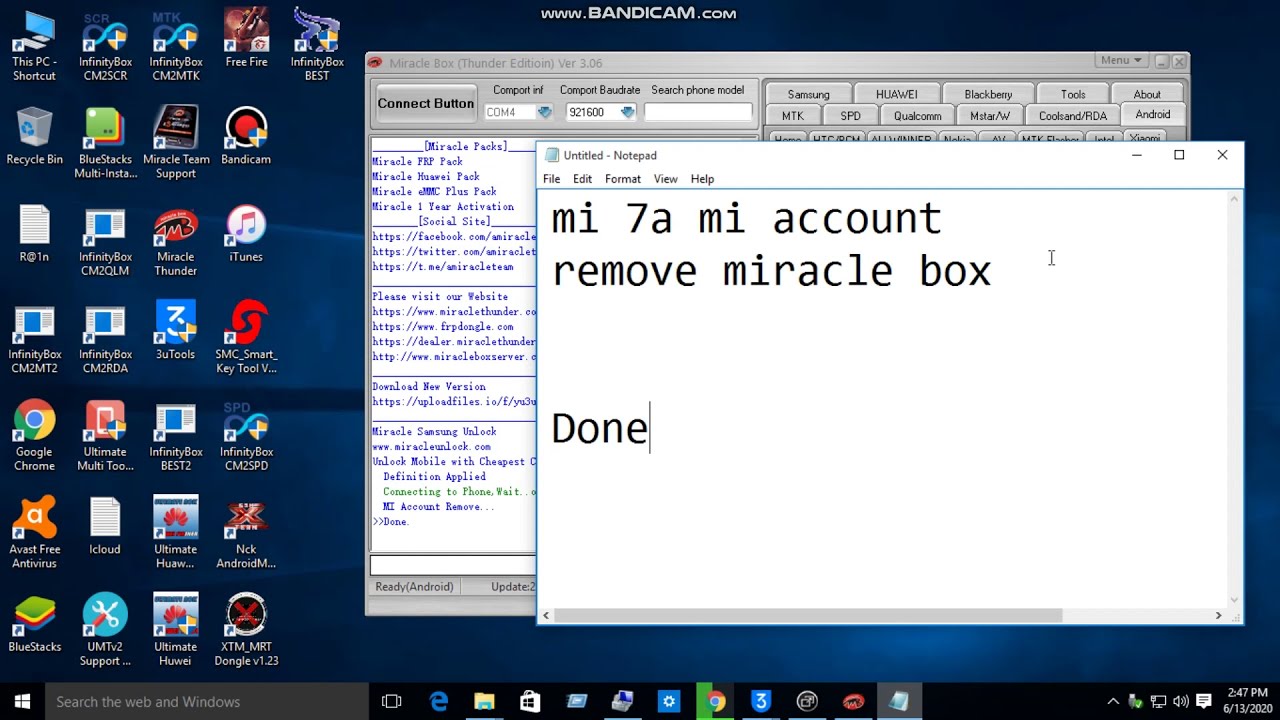Open the Icloud file icon

[105, 526]
